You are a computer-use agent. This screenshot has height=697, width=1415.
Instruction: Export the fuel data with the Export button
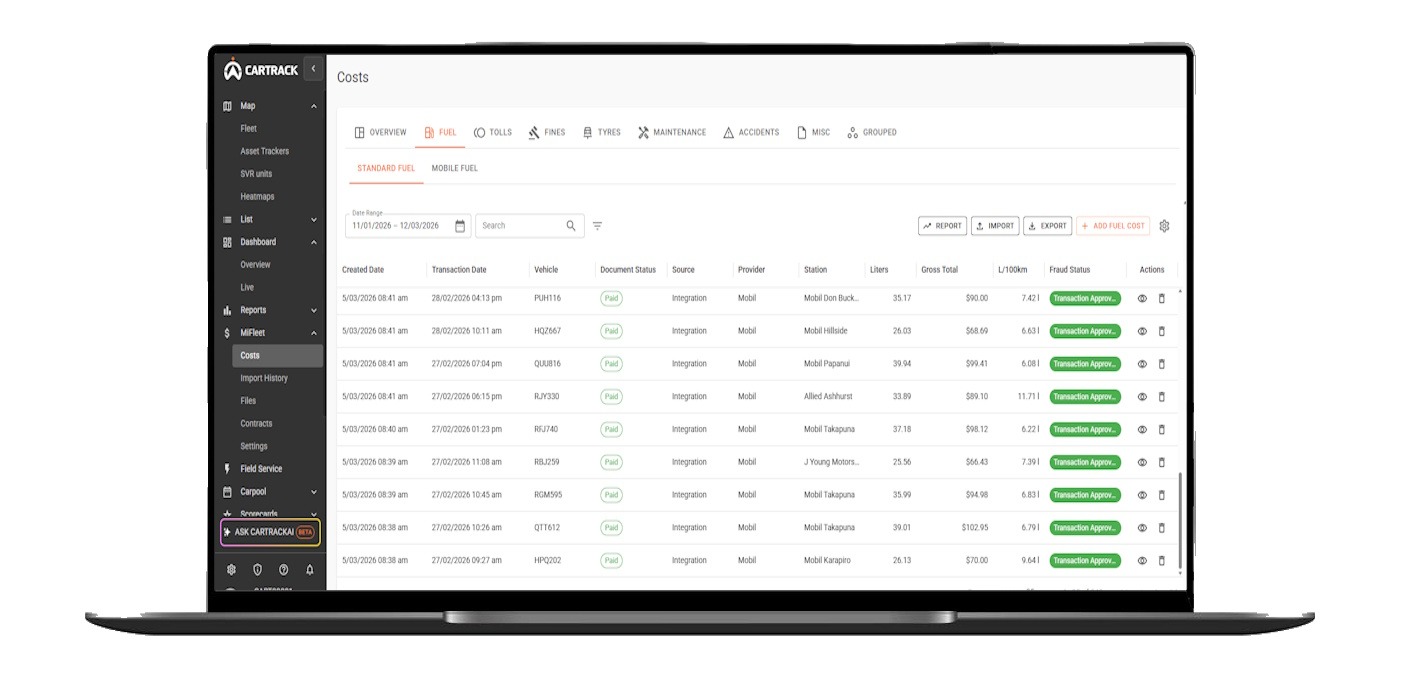coord(1048,225)
